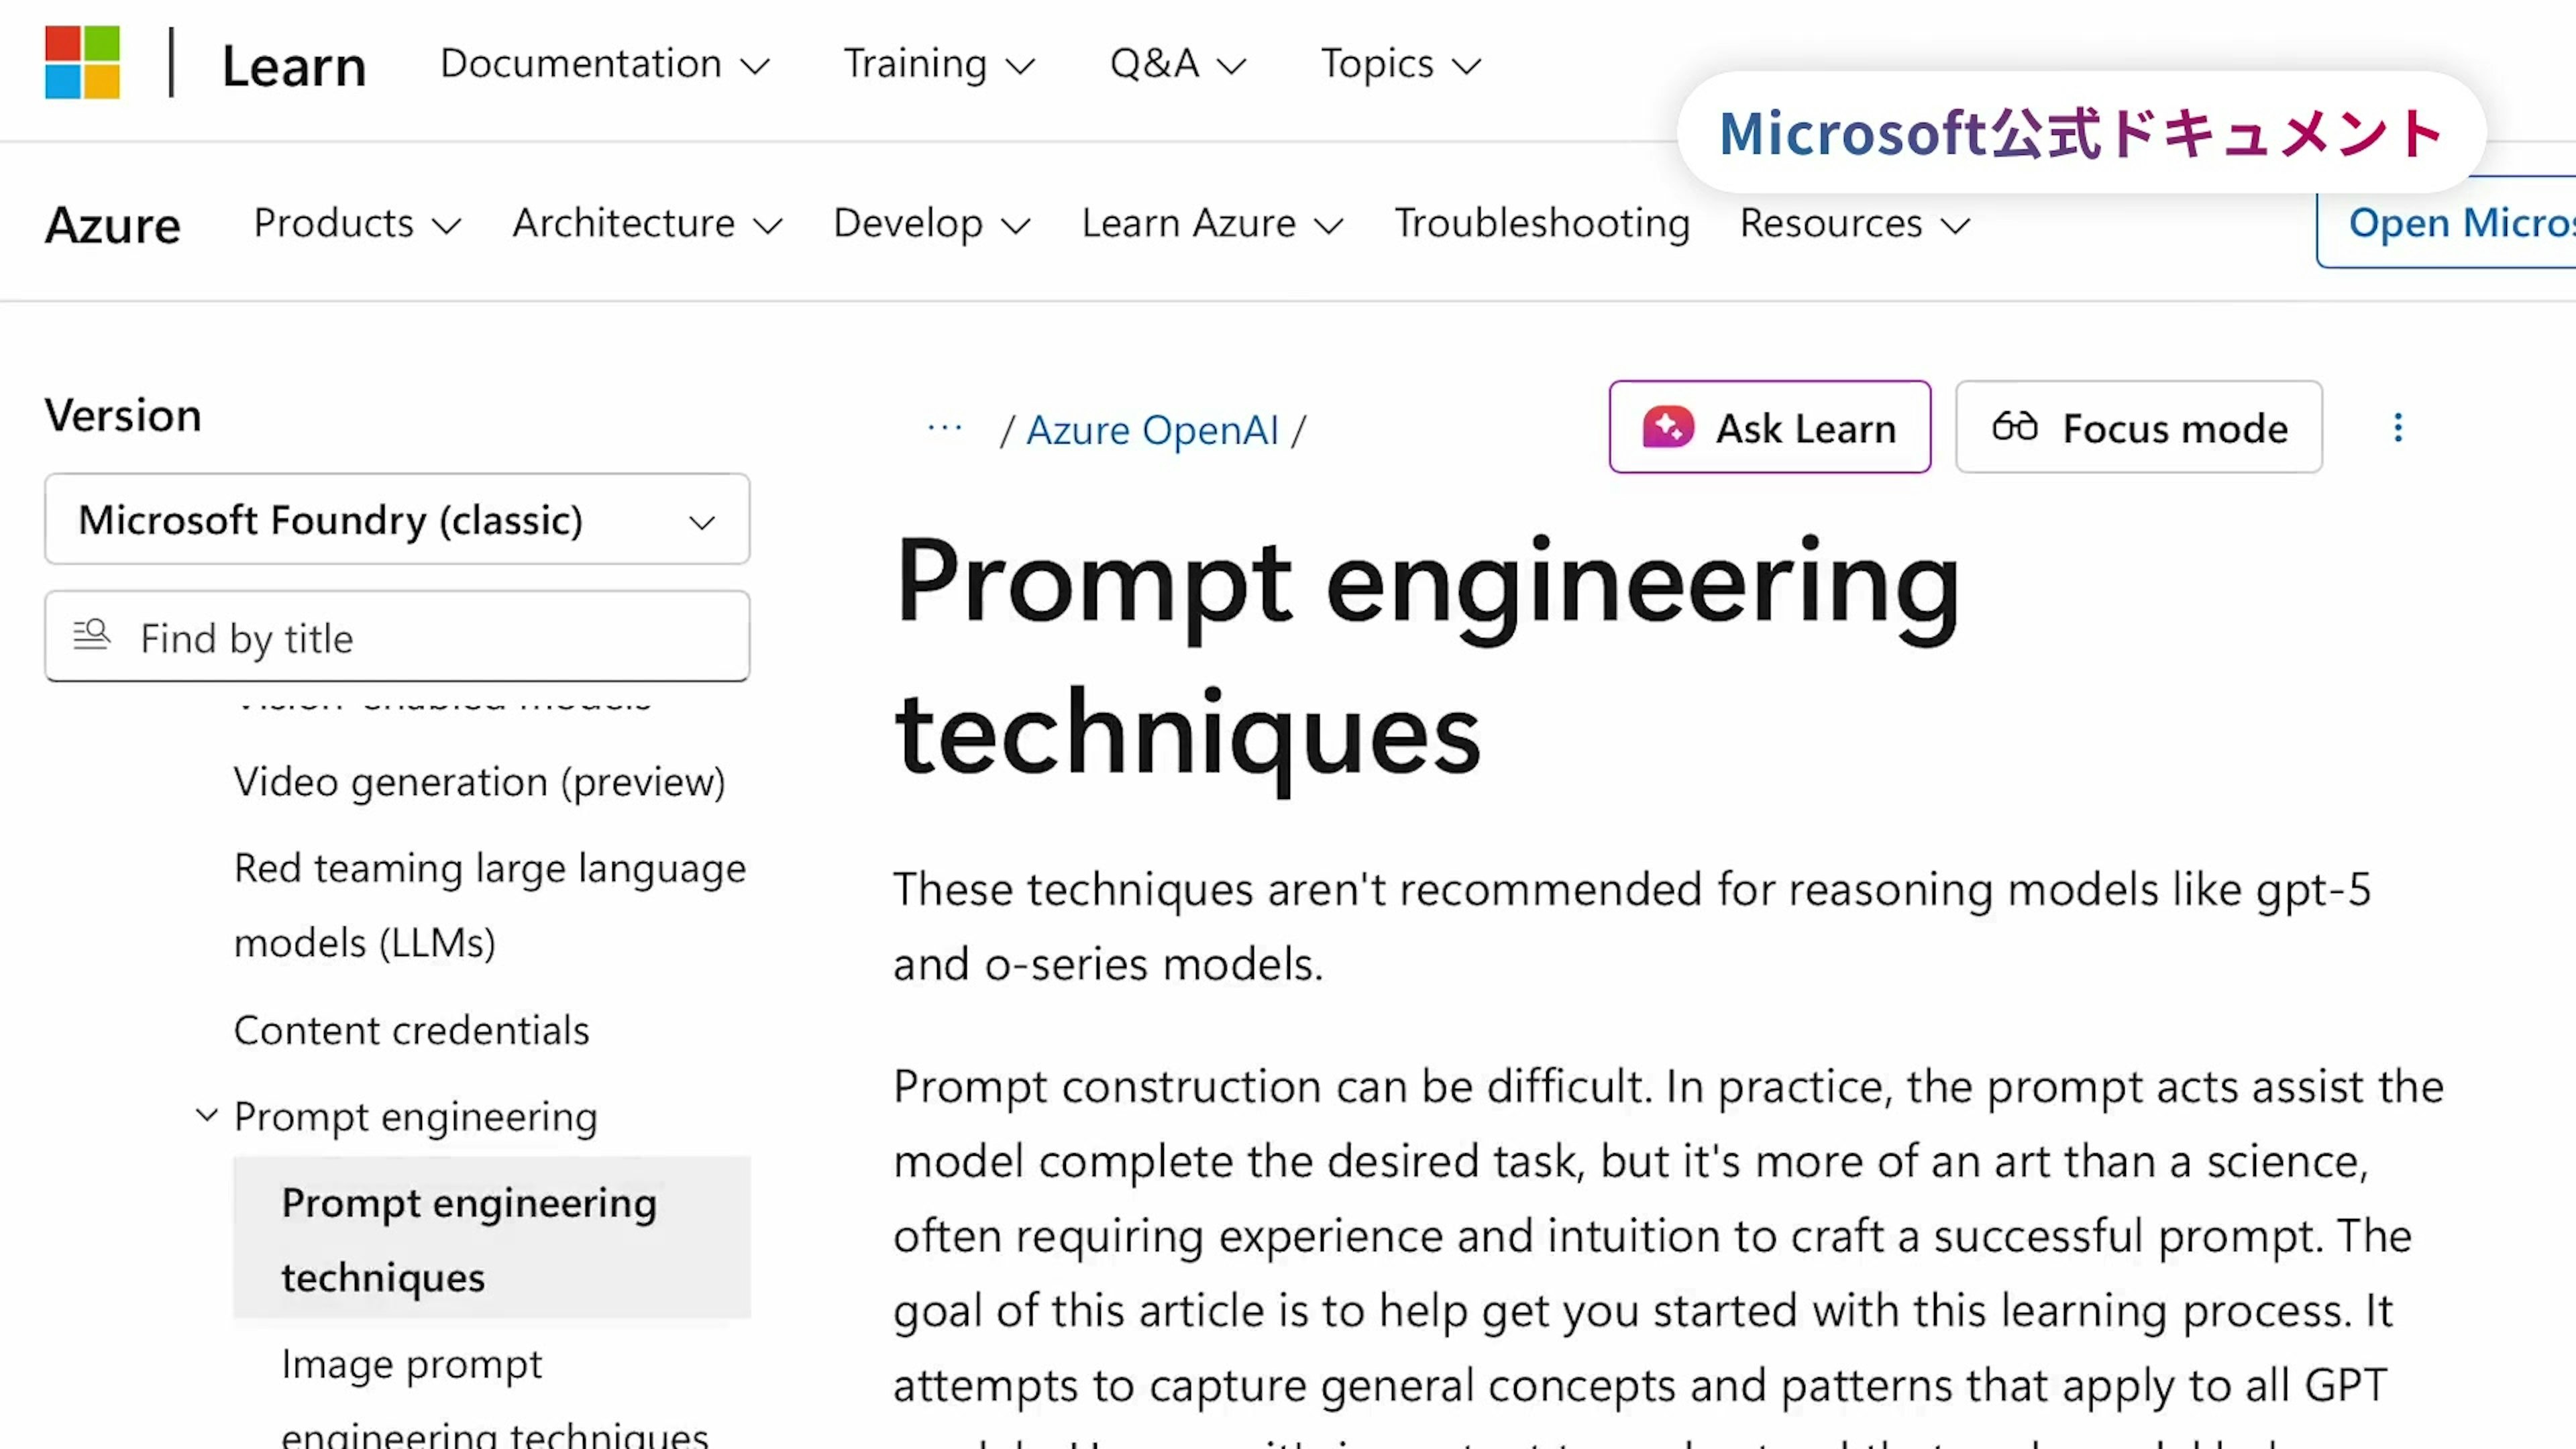Open Content credentials sidebar article
2576x1449 pixels.
click(x=411, y=1030)
